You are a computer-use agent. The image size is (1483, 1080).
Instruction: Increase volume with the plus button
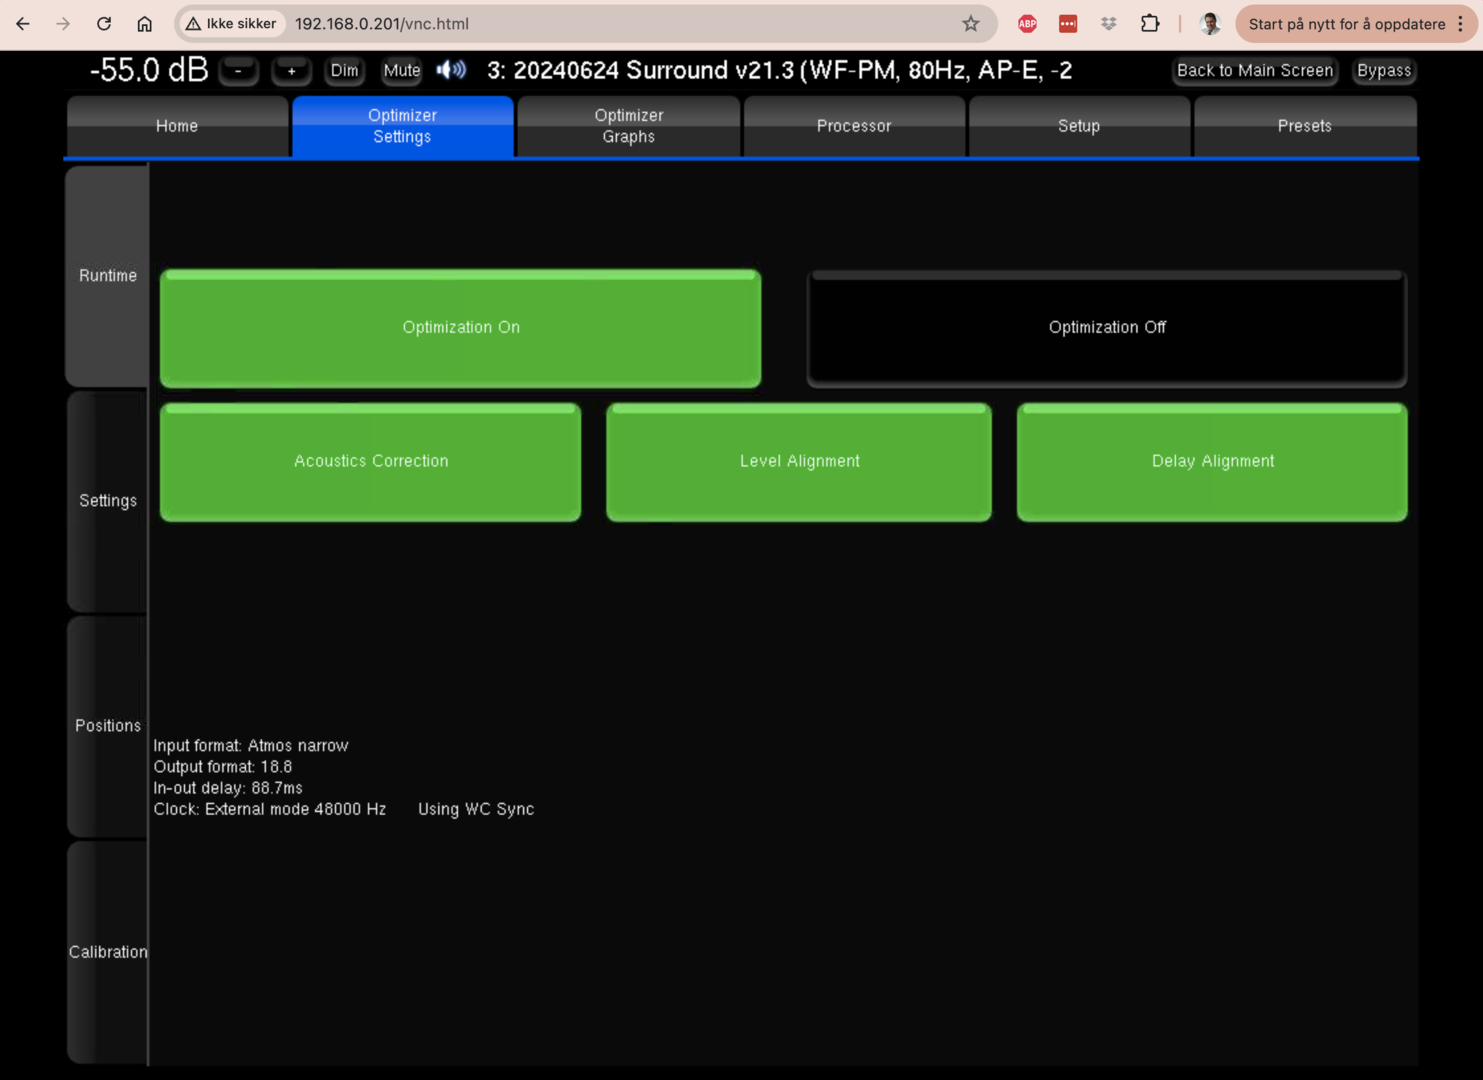291,71
